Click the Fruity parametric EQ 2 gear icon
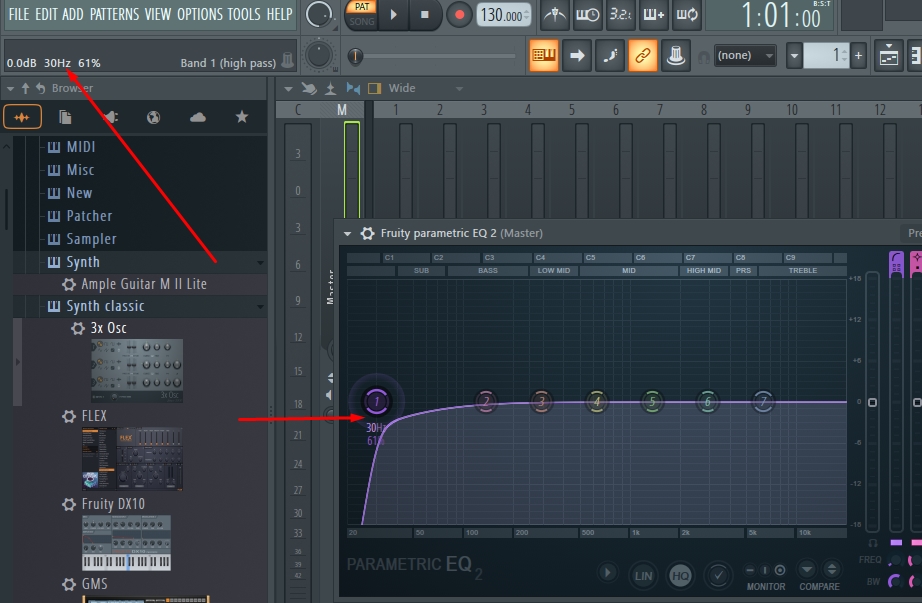 pyautogui.click(x=368, y=234)
